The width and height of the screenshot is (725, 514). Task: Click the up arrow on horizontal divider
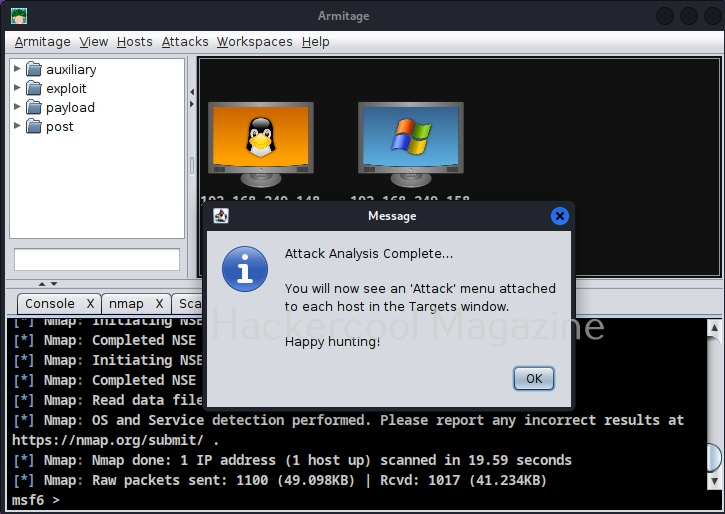coord(42,284)
